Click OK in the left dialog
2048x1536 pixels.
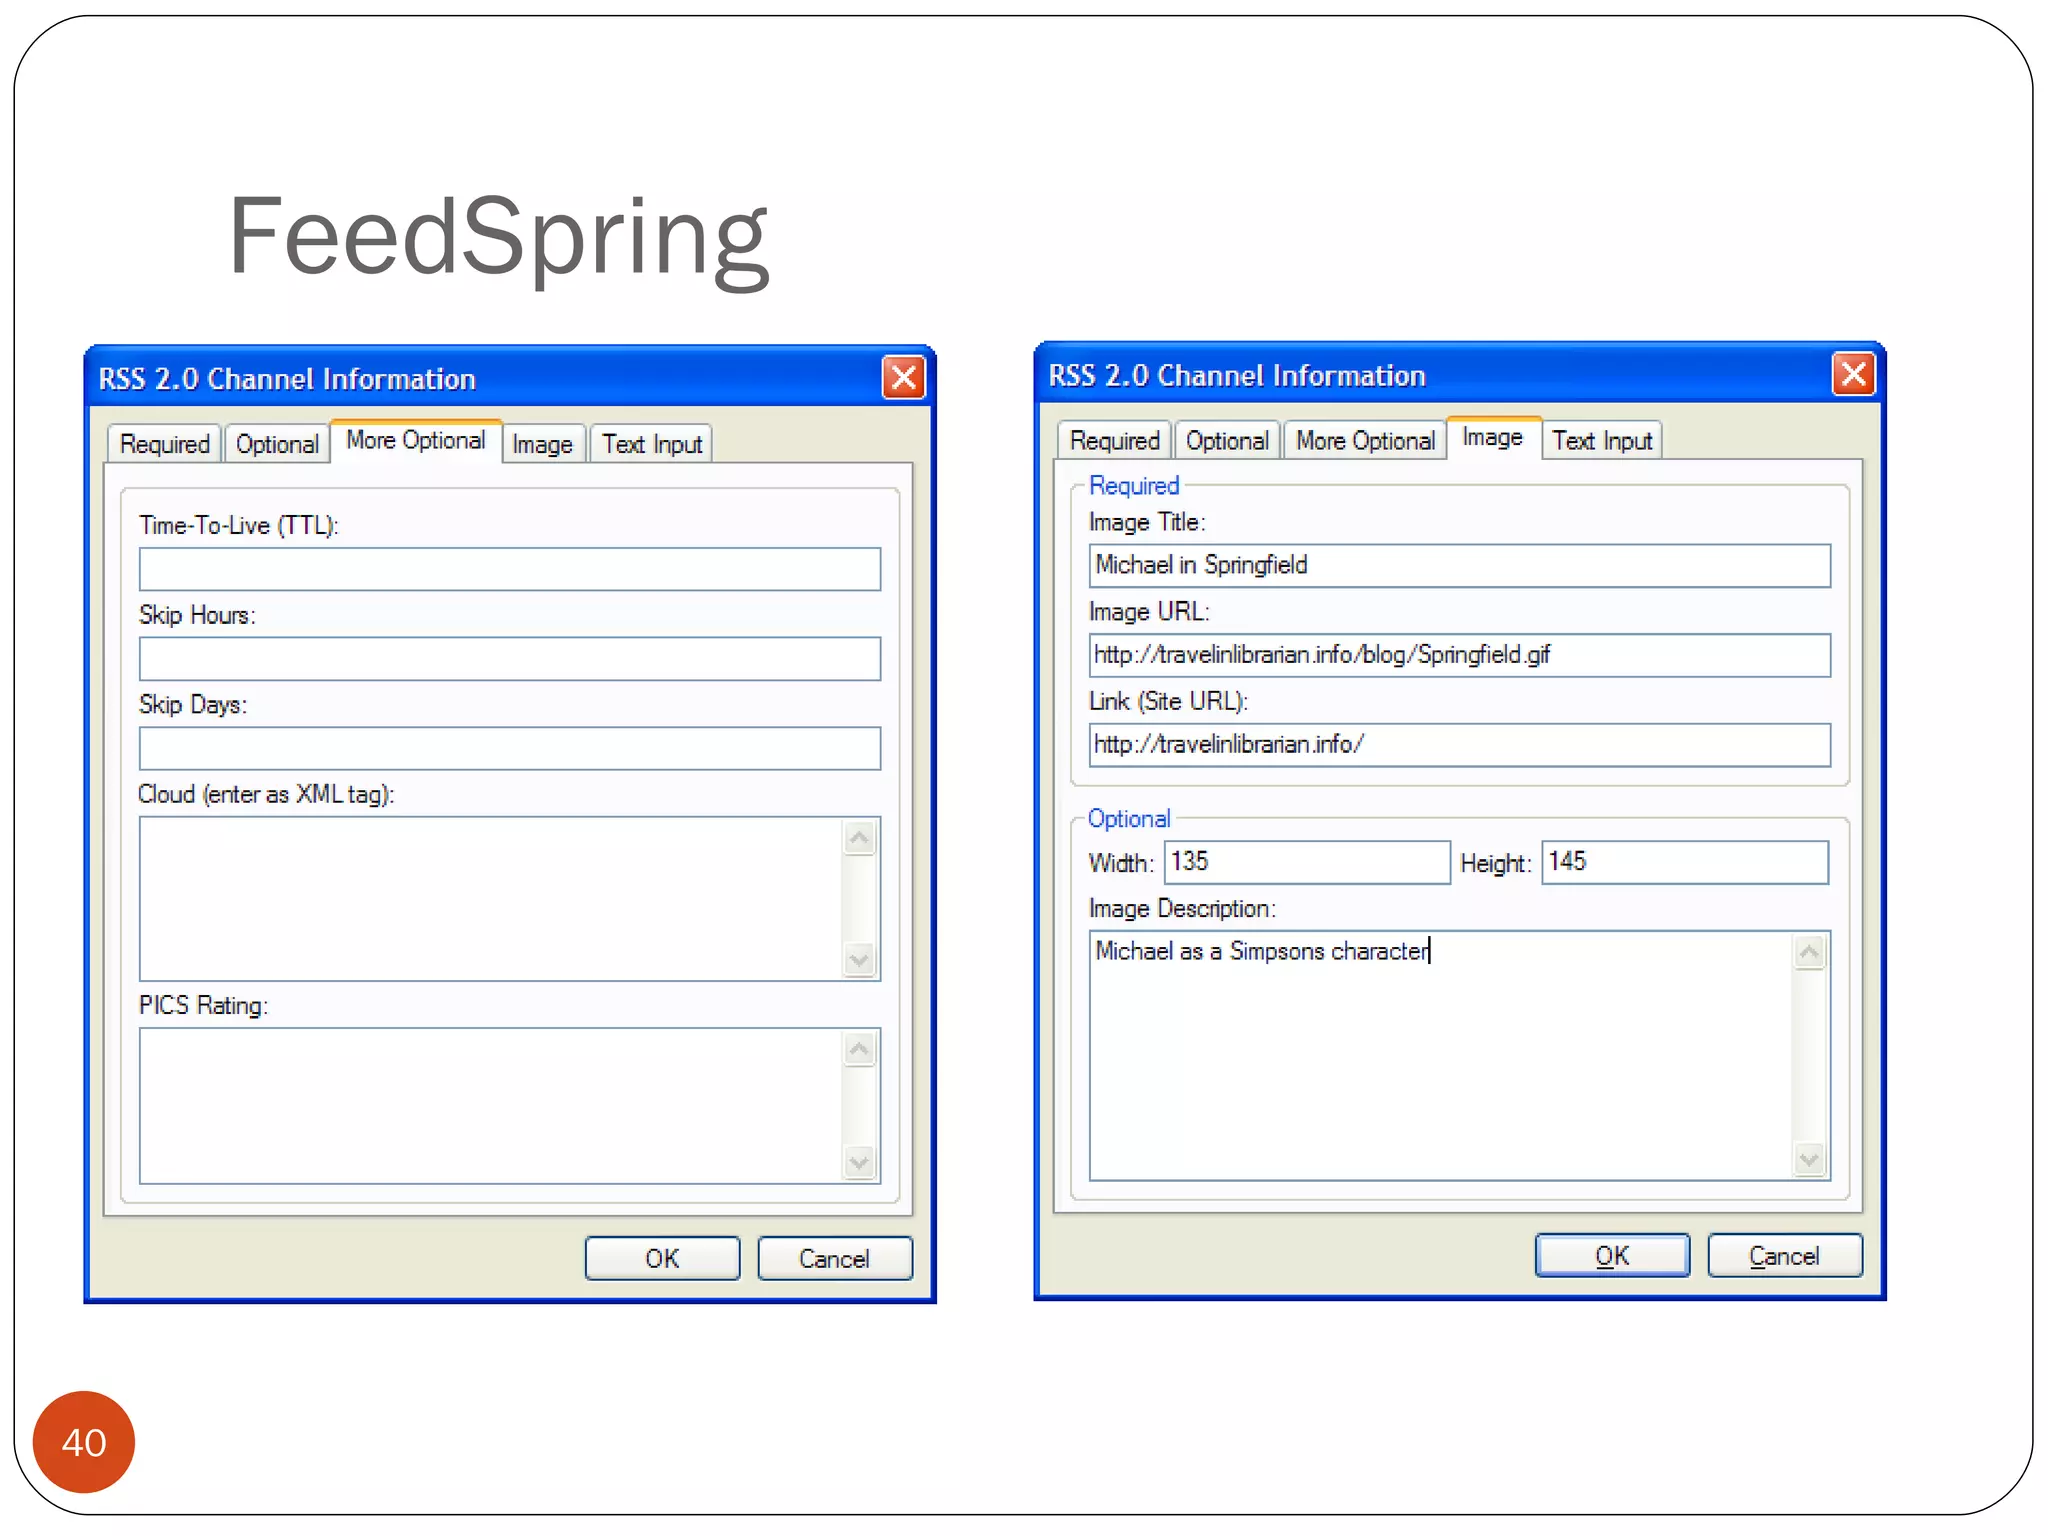[662, 1258]
